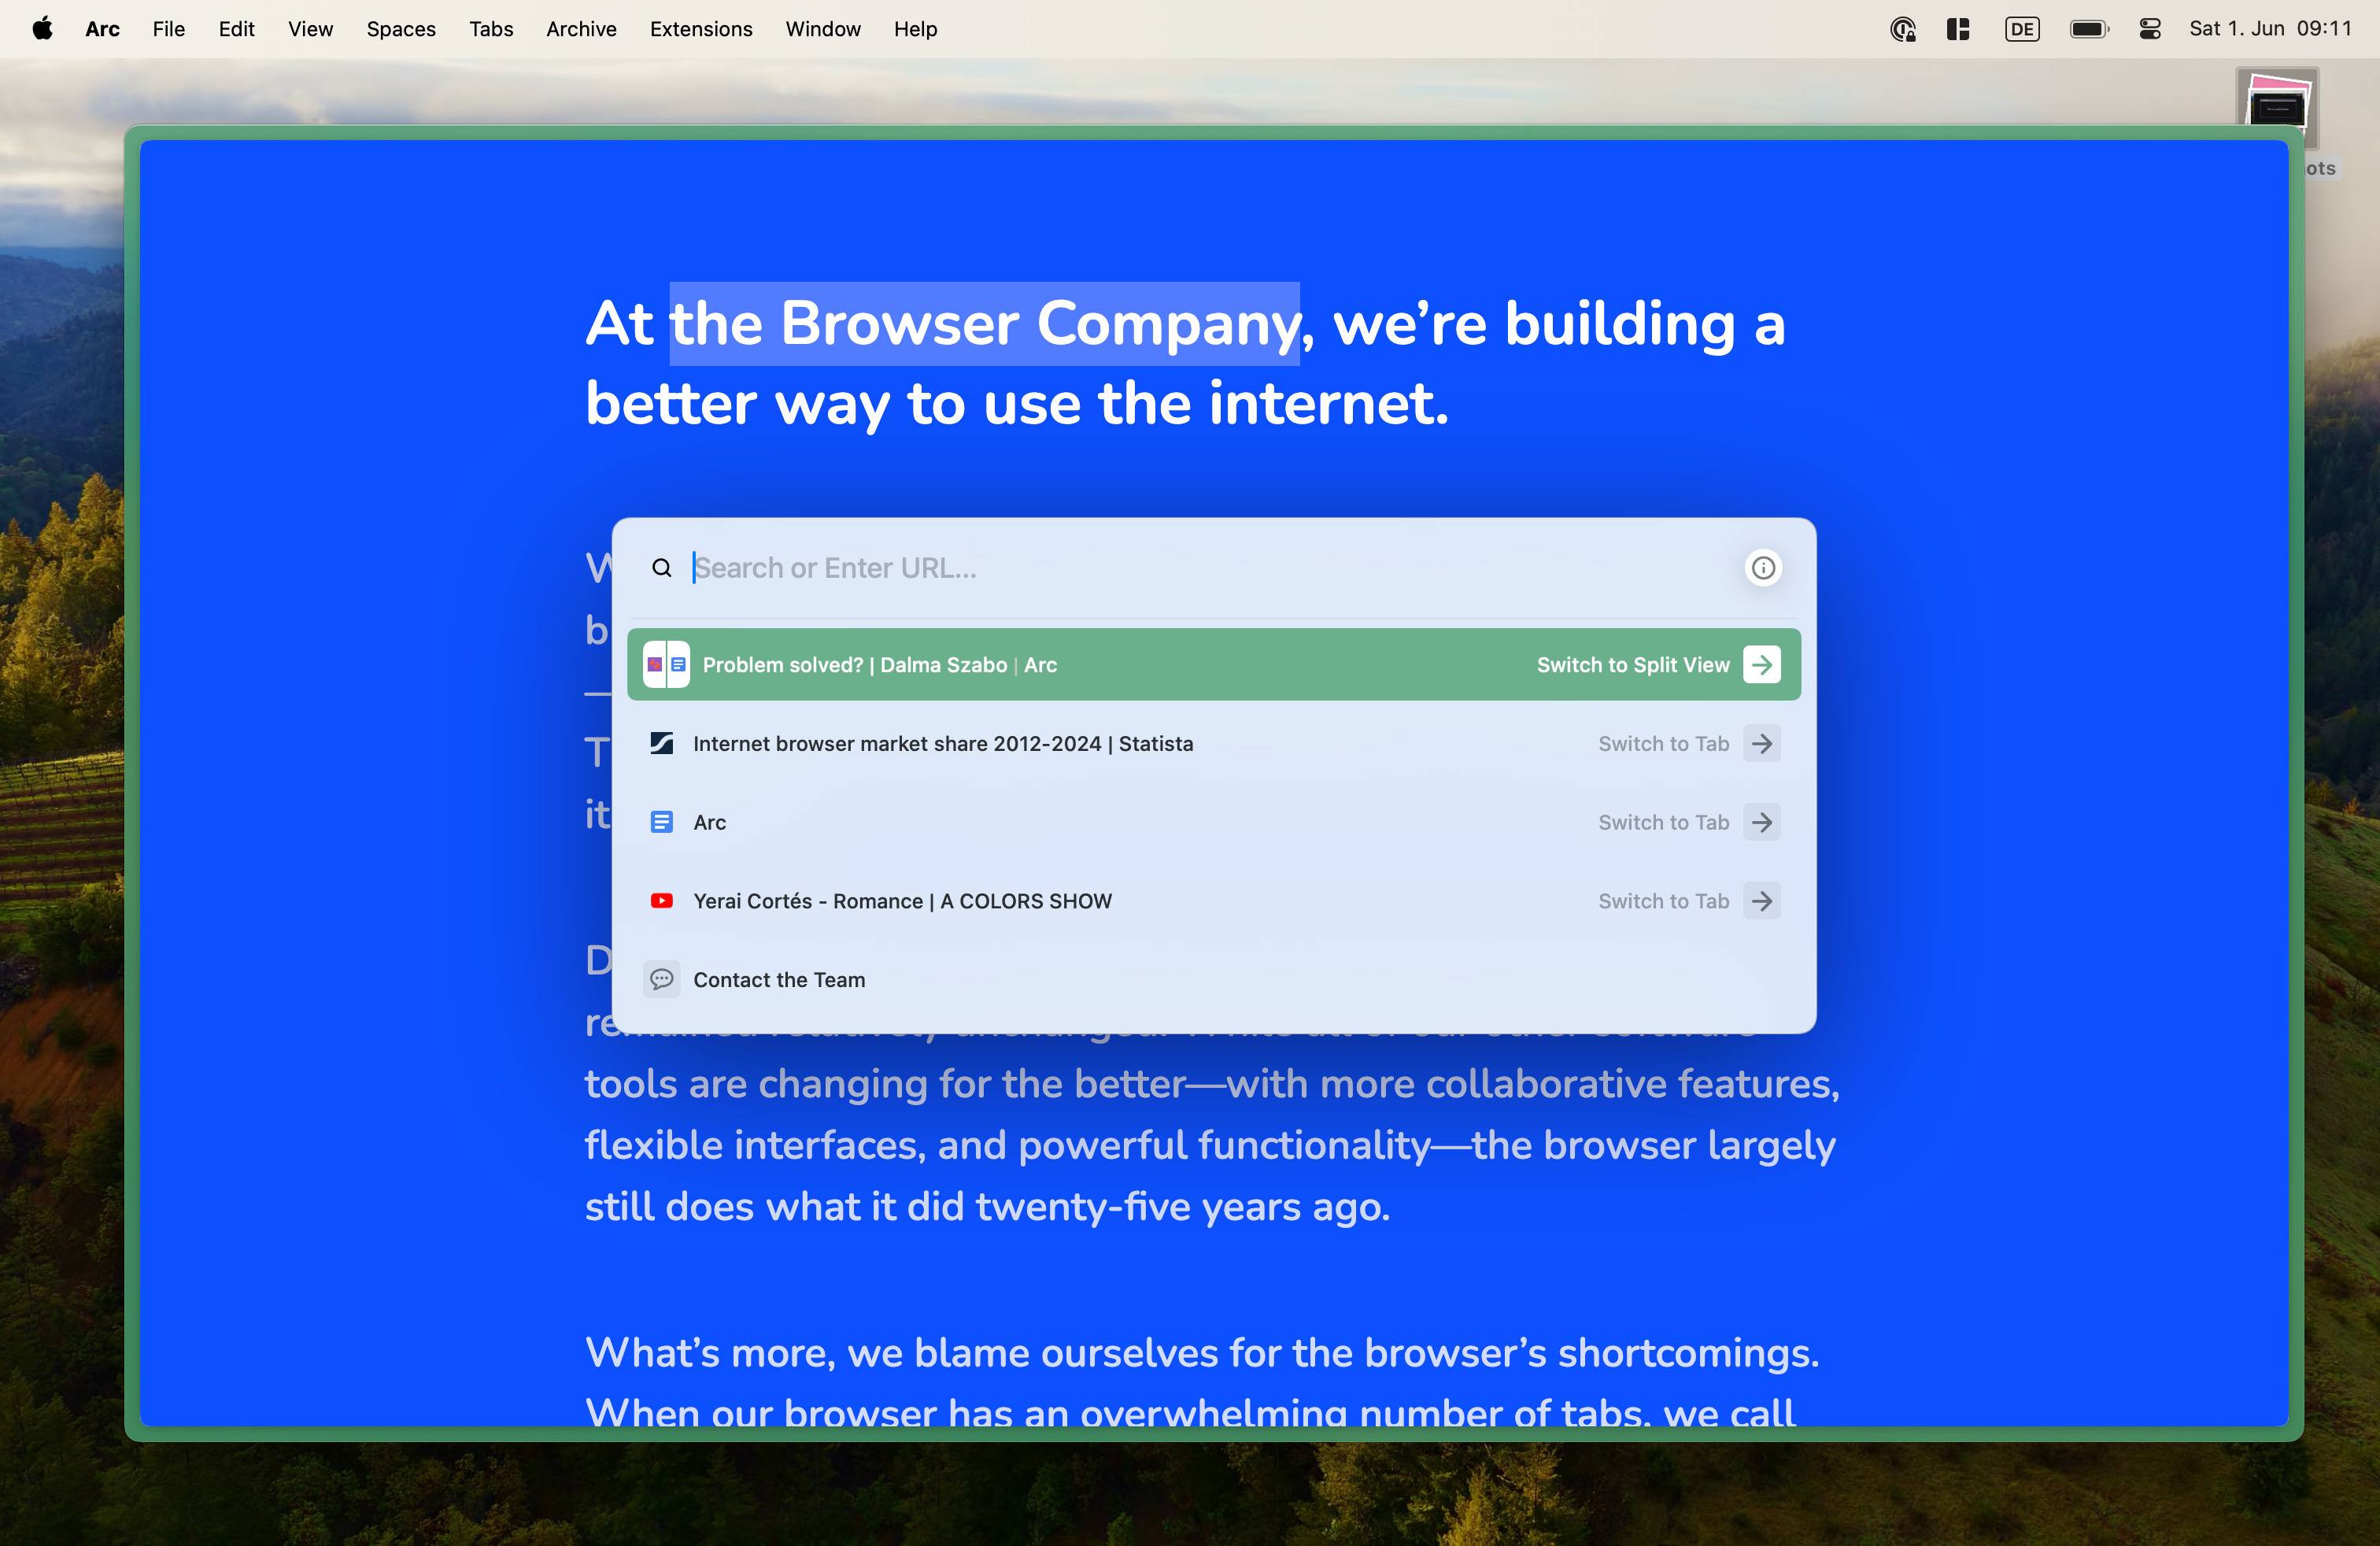Open the Spaces menu
This screenshot has width=2380, height=1546.
401,29
